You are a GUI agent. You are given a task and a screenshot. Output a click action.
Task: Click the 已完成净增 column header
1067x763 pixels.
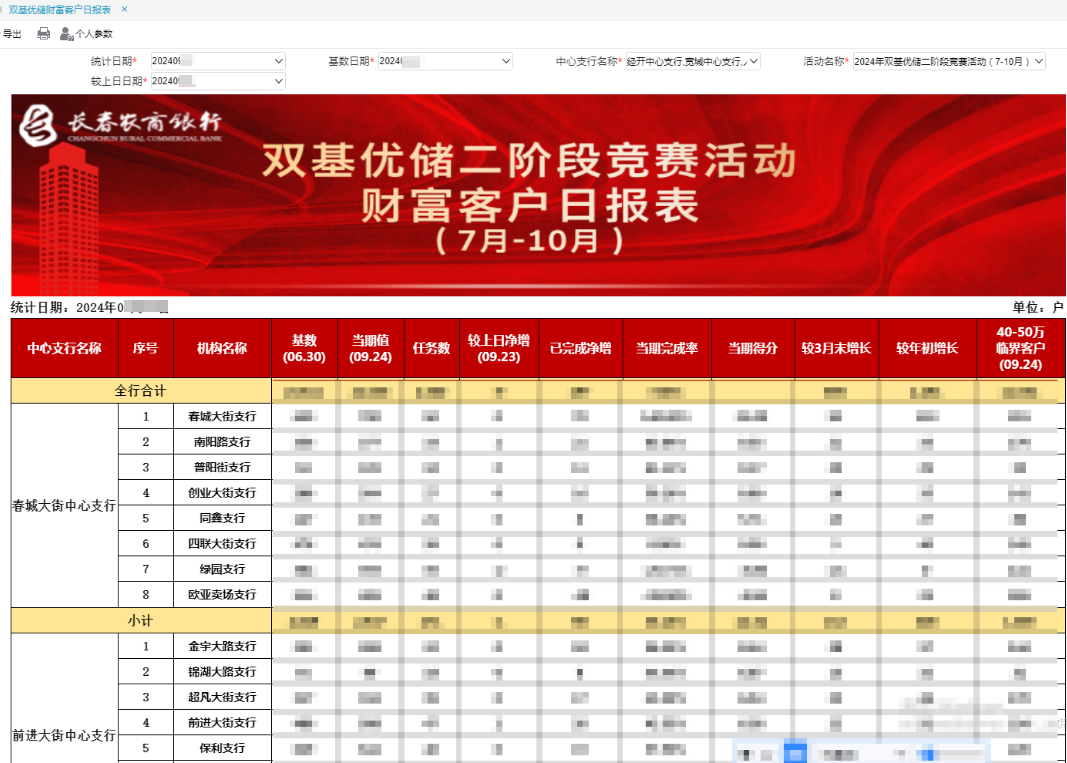coord(580,348)
